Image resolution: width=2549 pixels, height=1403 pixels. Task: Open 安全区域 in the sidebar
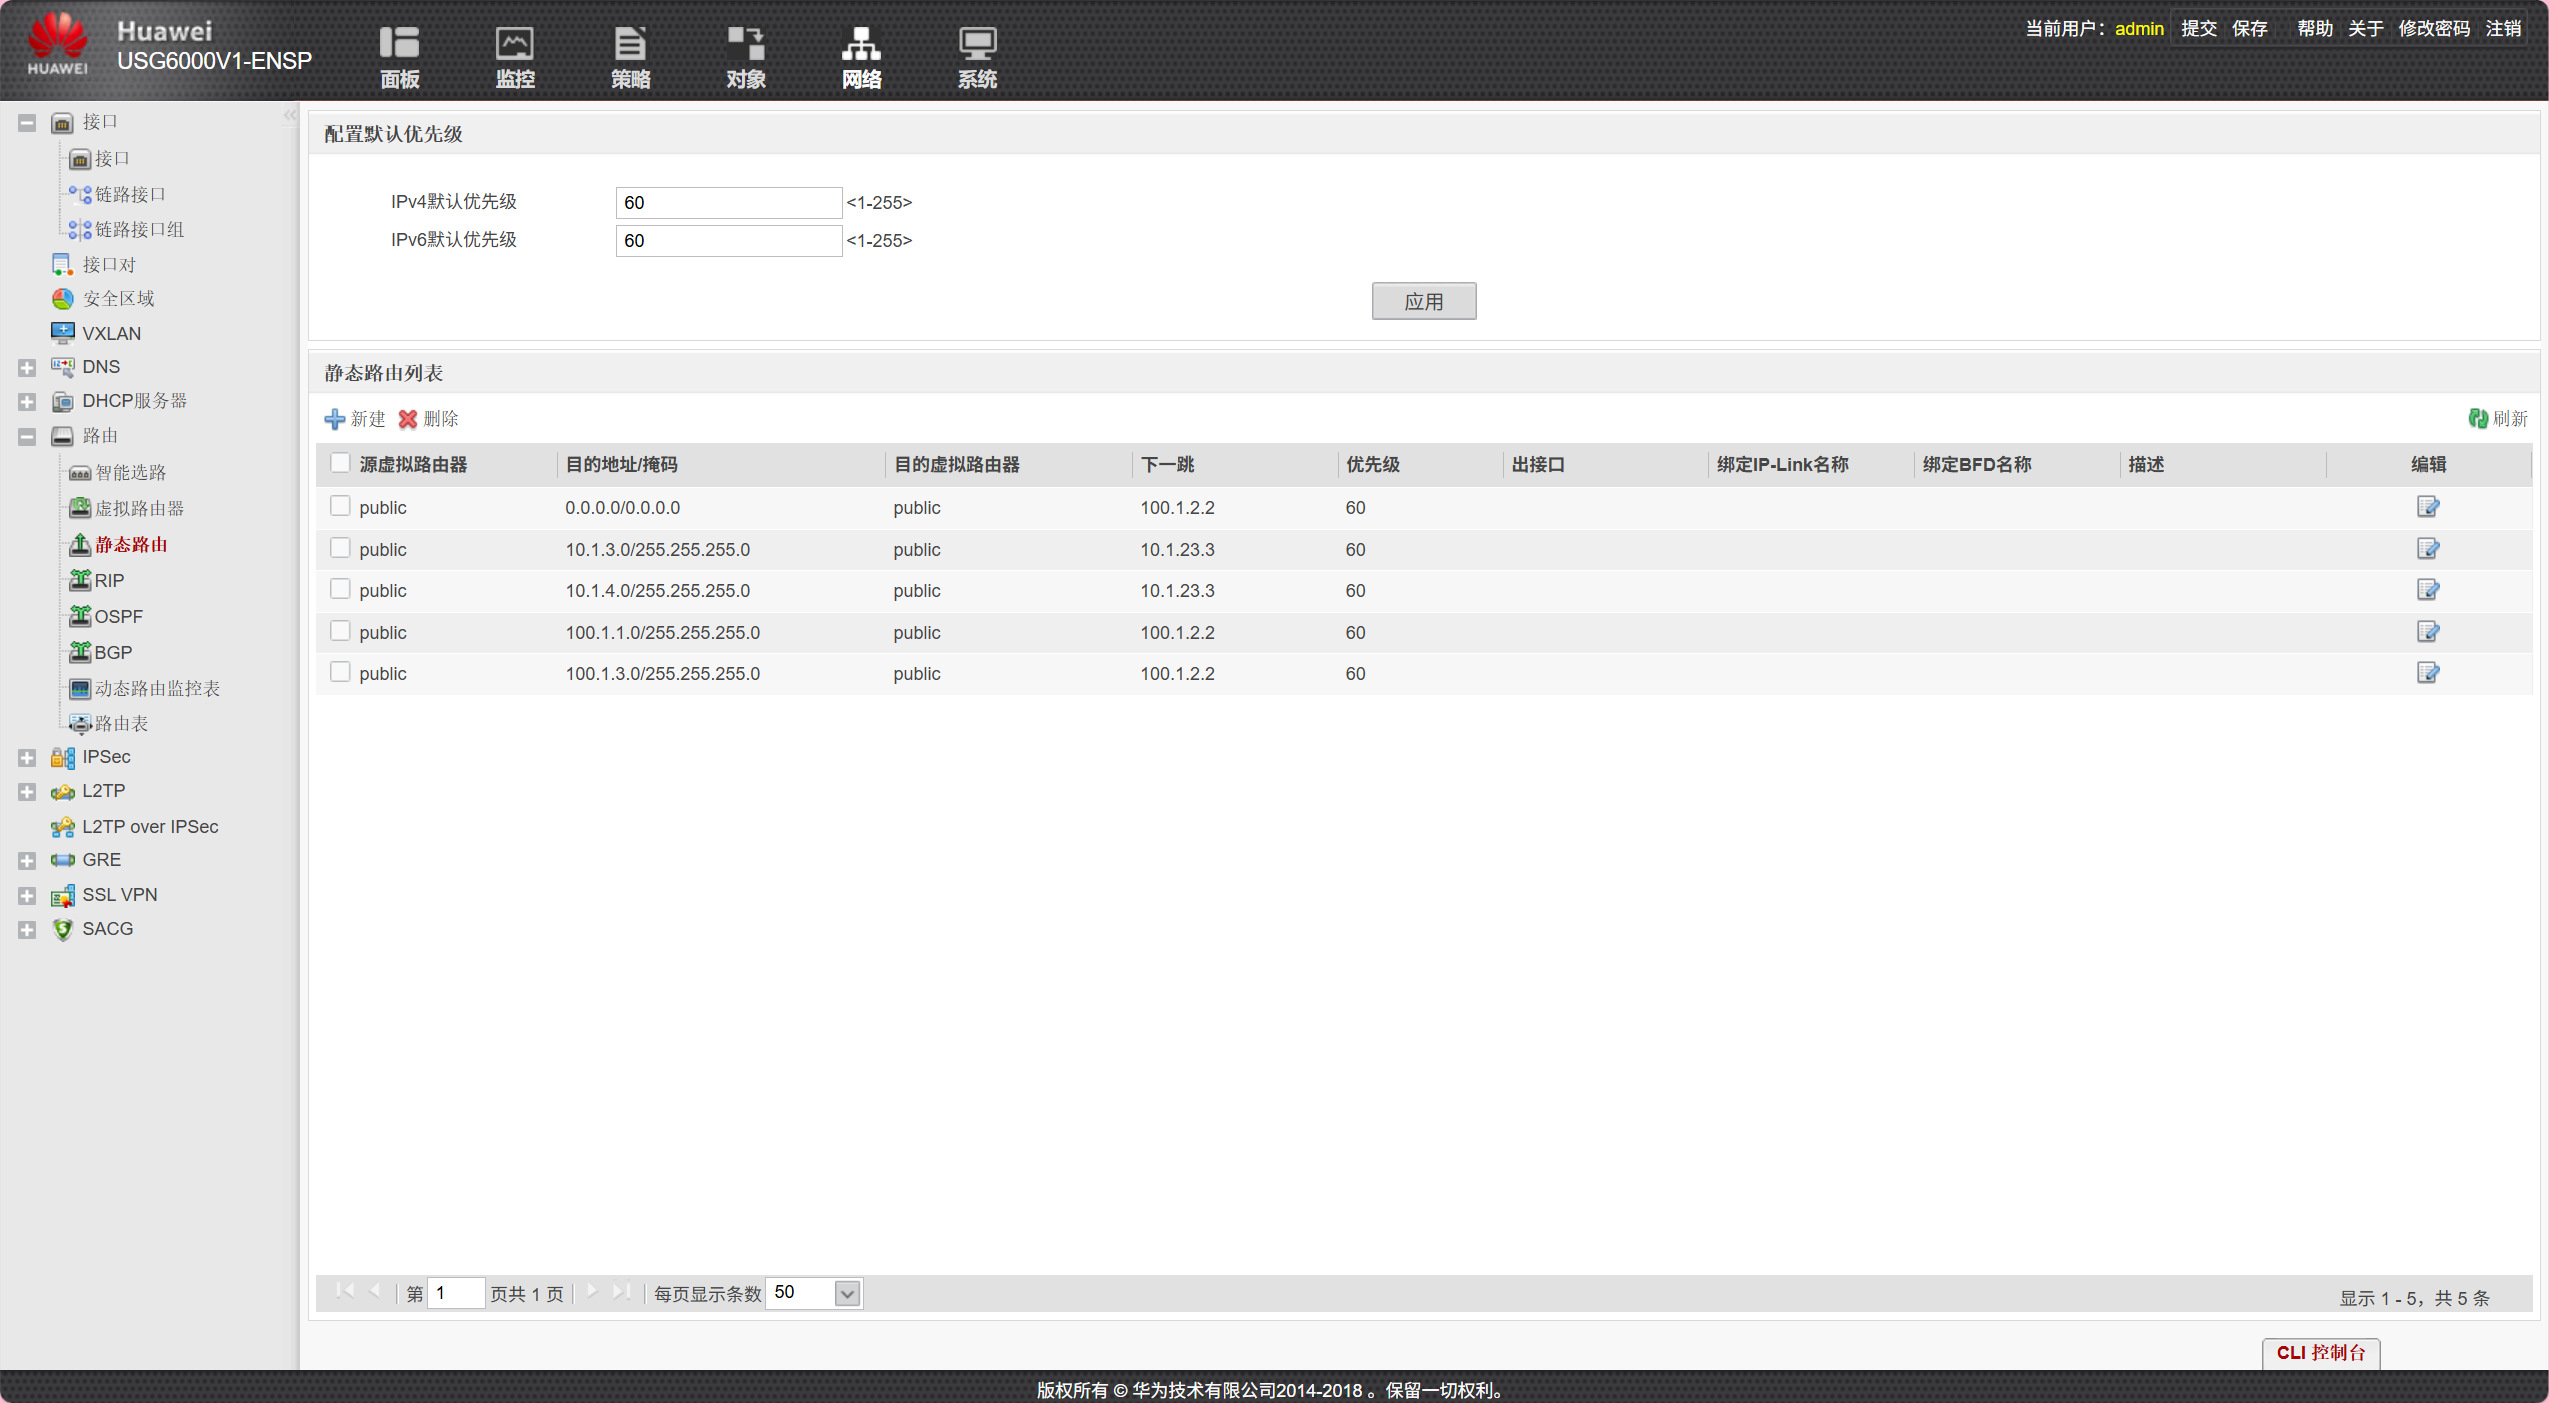pos(118,298)
